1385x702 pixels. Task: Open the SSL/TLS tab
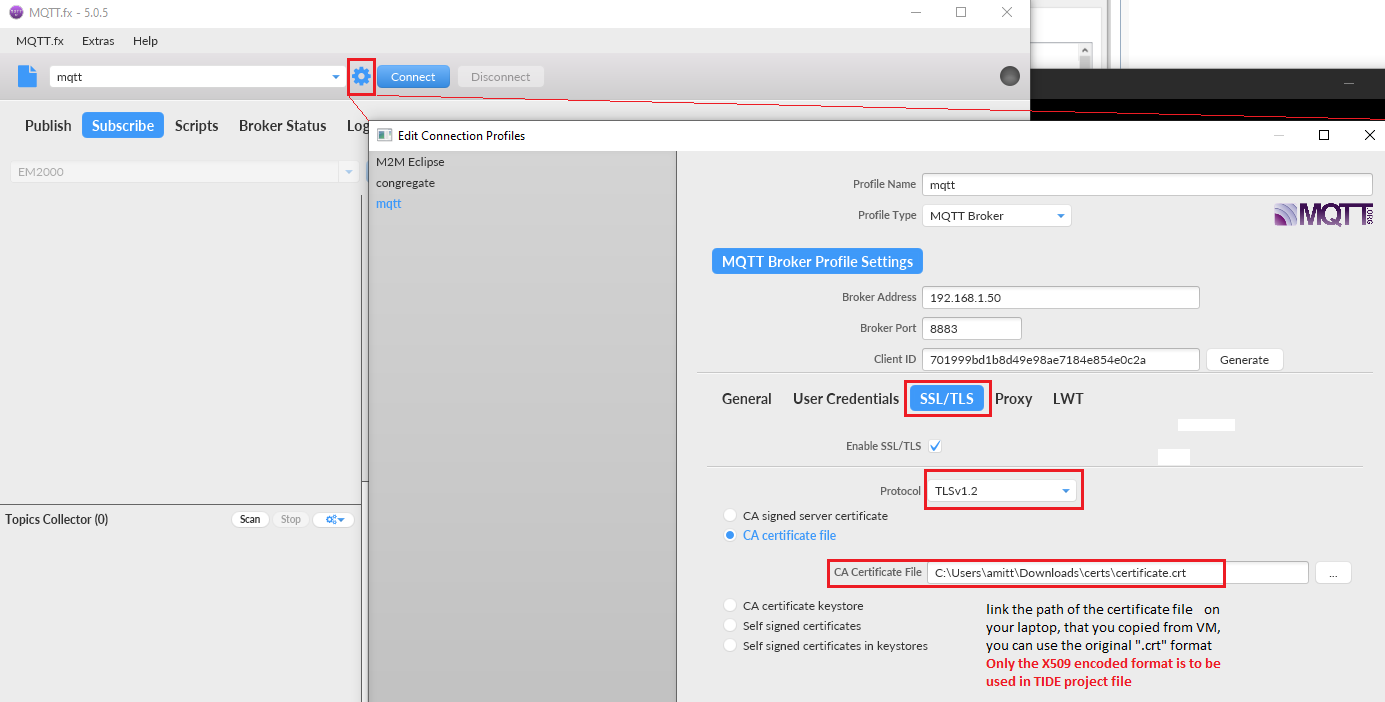click(x=947, y=398)
